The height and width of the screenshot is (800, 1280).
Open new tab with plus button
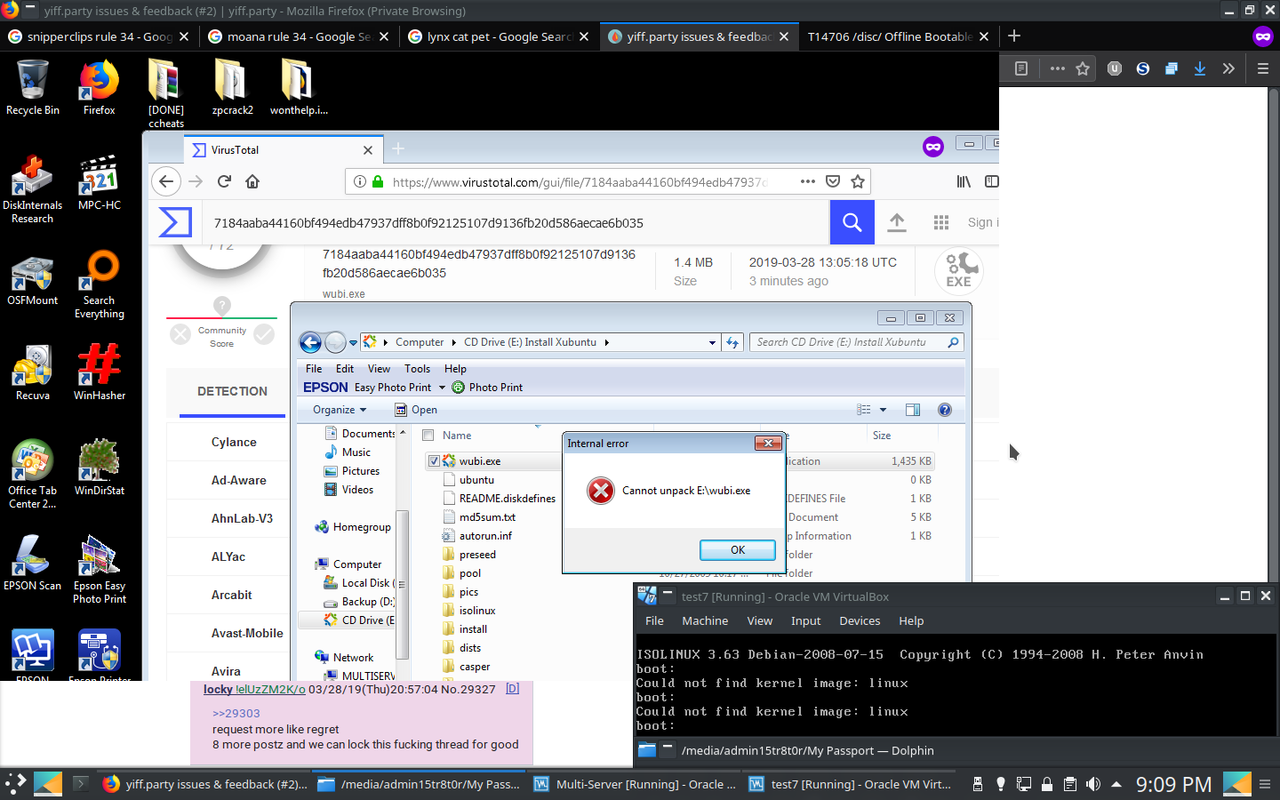pos(1014,36)
